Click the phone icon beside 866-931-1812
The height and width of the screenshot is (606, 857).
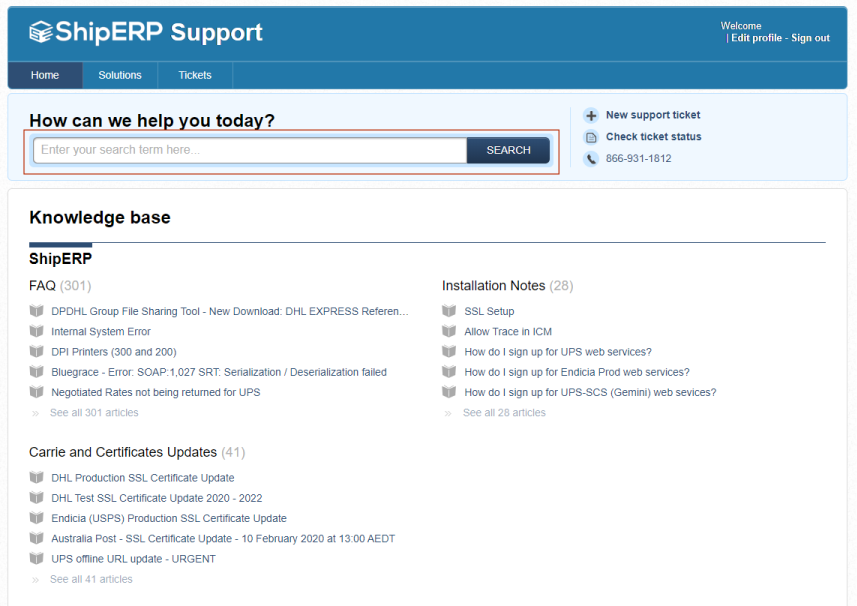pos(592,158)
